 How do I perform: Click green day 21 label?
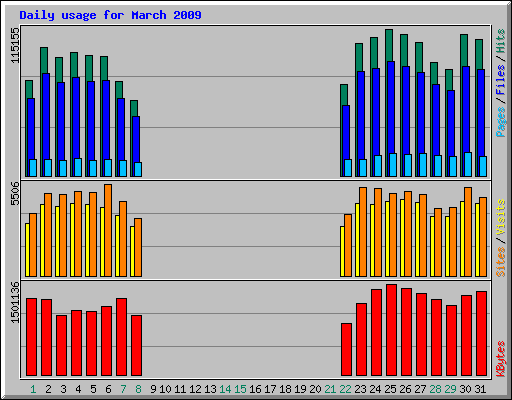[x=330, y=389]
